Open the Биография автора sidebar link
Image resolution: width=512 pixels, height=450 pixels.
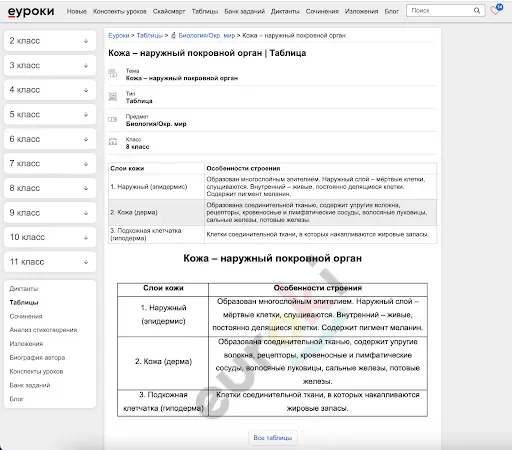[37, 358]
